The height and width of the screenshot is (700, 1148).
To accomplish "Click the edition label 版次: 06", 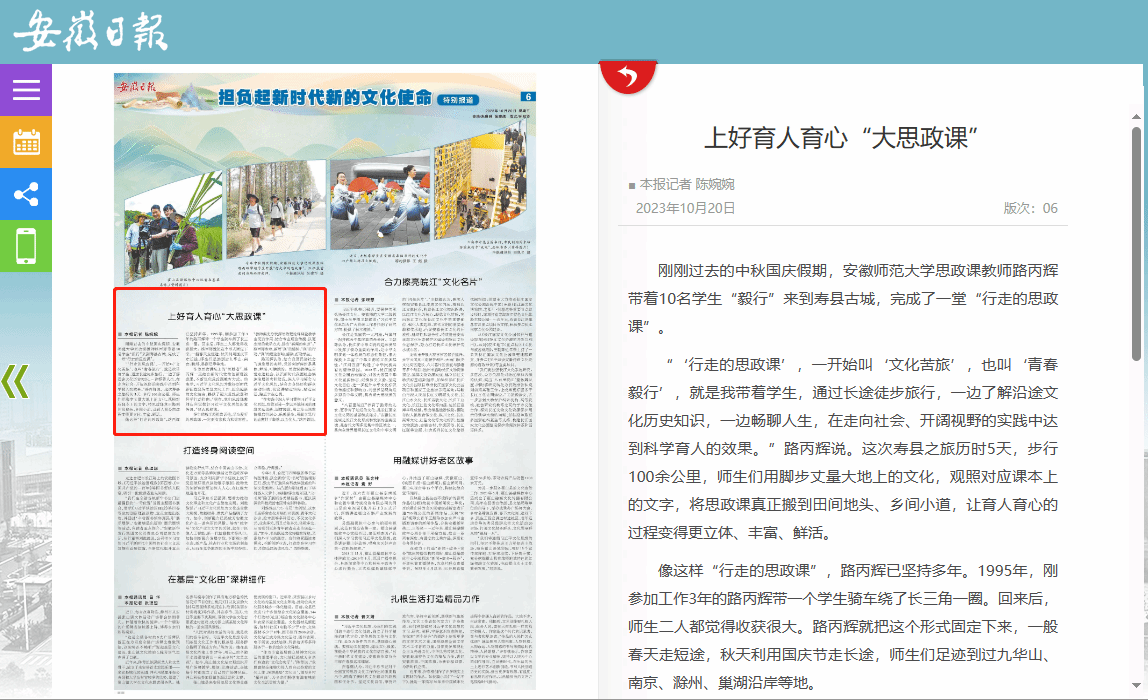I will (1030, 208).
